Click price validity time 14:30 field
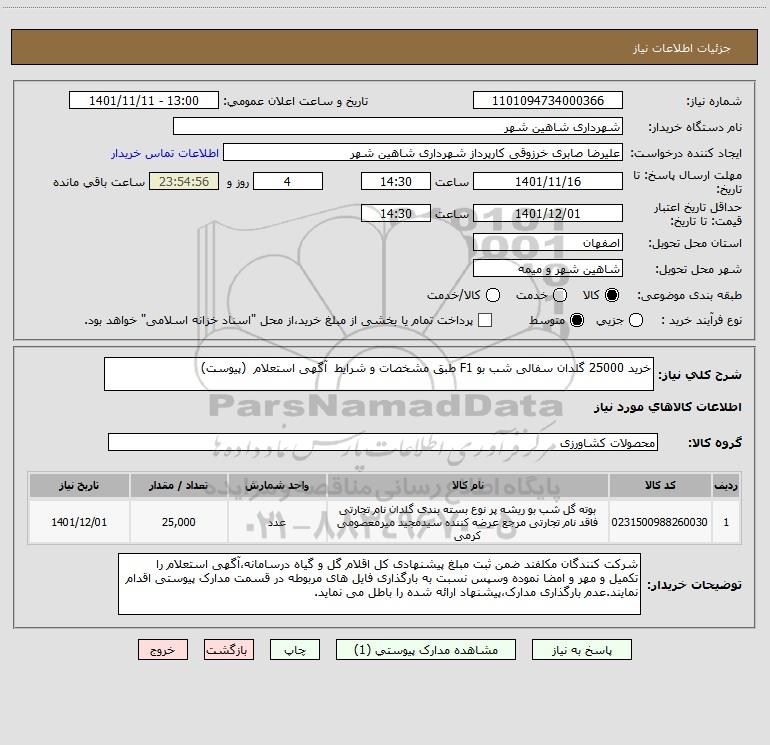 pyautogui.click(x=396, y=214)
